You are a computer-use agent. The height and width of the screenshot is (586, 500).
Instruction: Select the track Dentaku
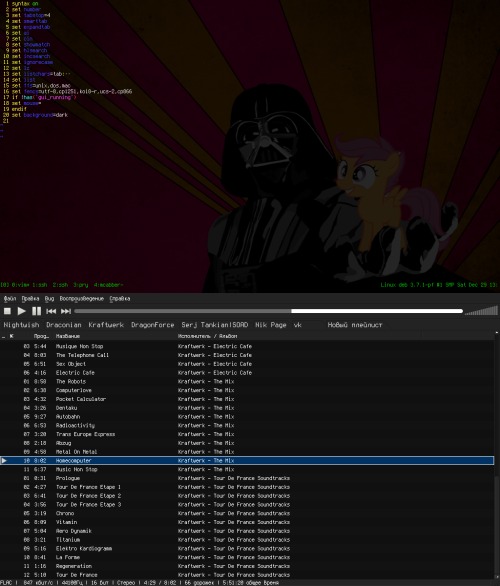point(247,408)
